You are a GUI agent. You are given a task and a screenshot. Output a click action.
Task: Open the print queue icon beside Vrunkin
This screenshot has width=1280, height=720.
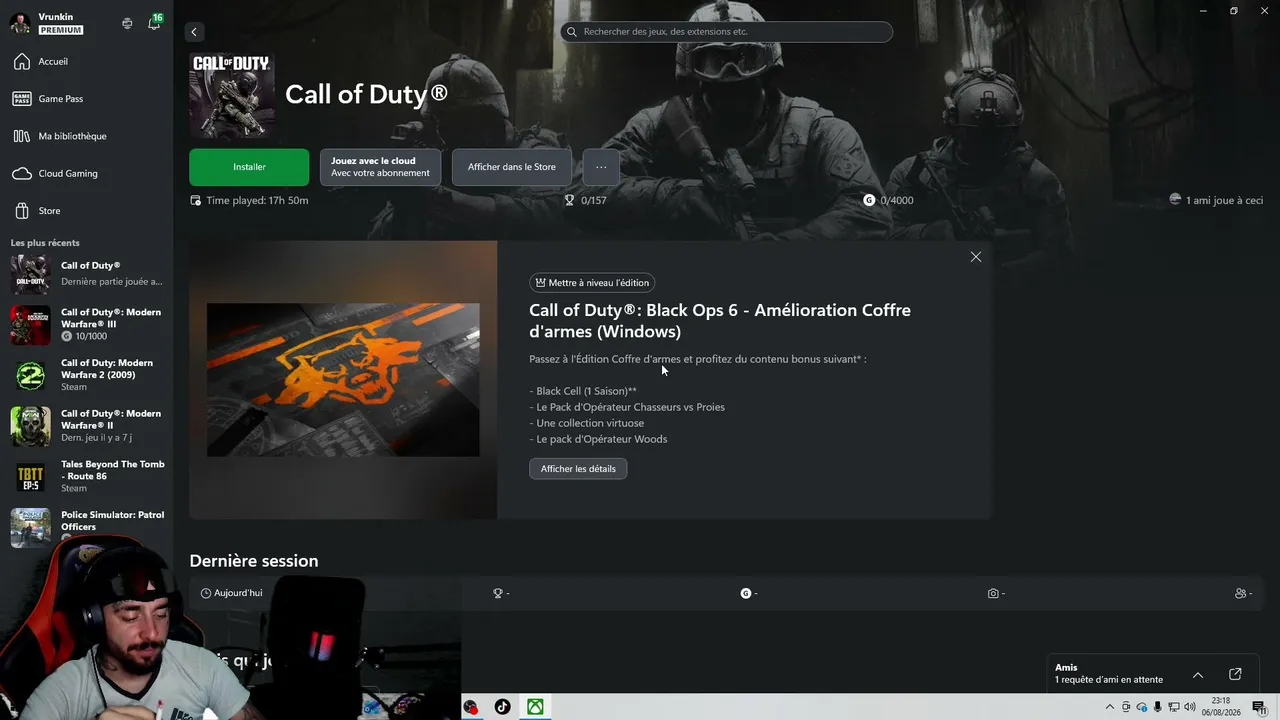click(127, 23)
